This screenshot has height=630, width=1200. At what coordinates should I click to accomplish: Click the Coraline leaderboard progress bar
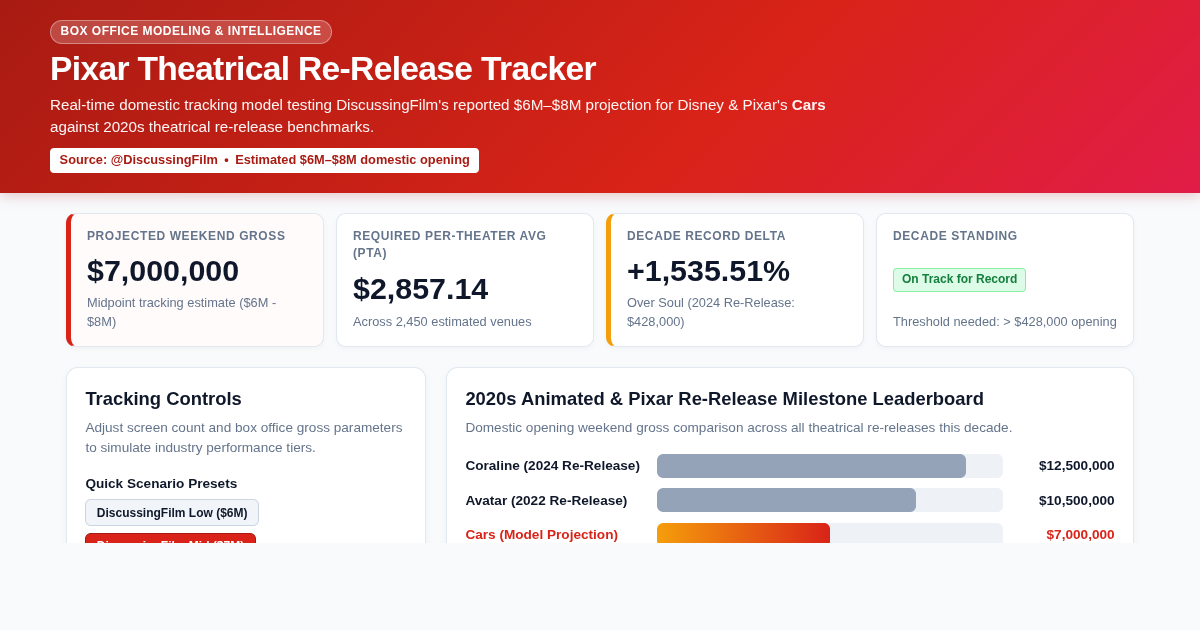[x=830, y=466]
